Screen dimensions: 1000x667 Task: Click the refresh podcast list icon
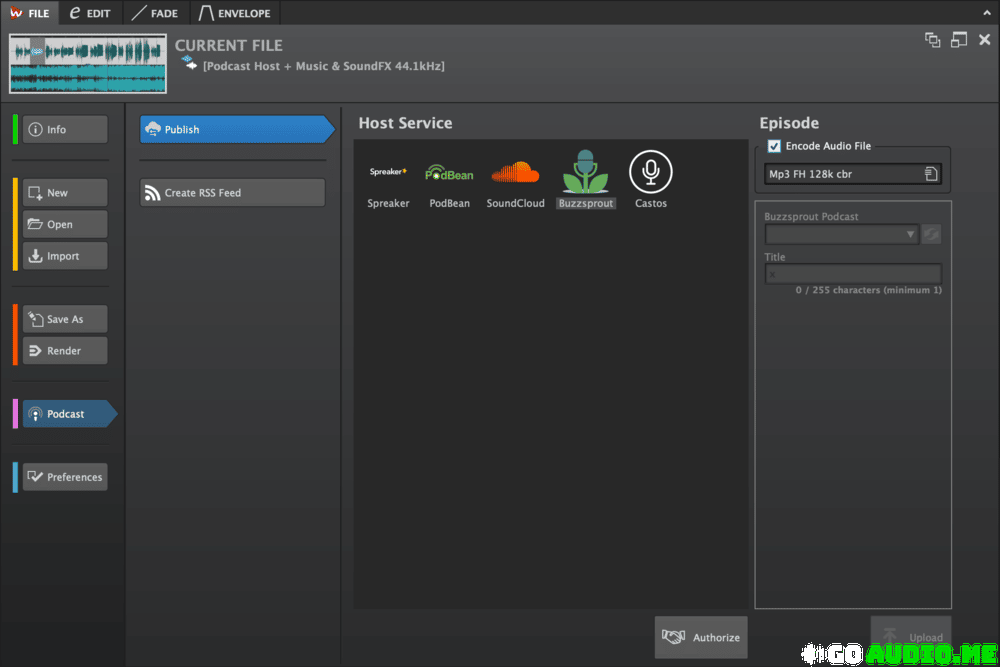[931, 235]
